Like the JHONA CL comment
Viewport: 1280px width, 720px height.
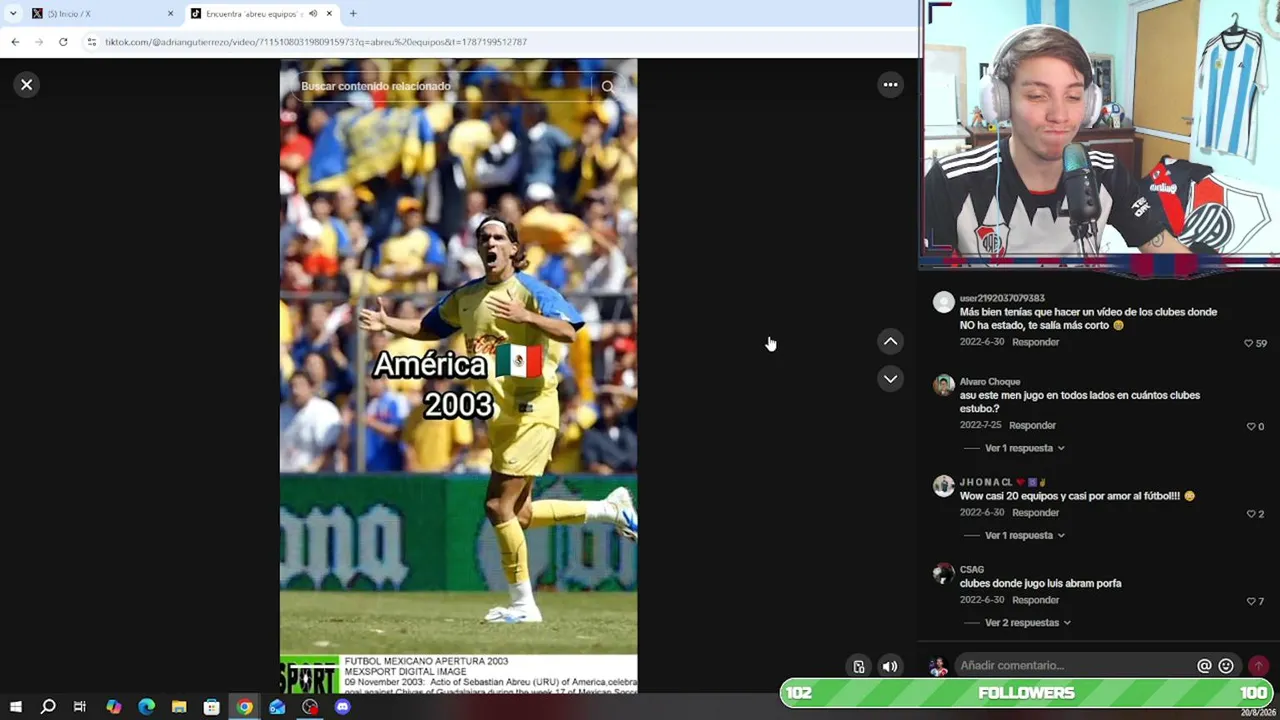click(x=1250, y=514)
